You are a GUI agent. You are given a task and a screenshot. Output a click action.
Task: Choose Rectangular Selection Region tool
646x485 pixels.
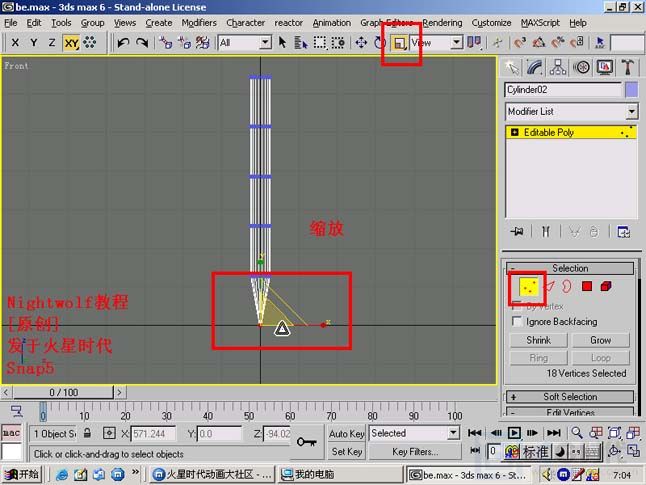[320, 42]
